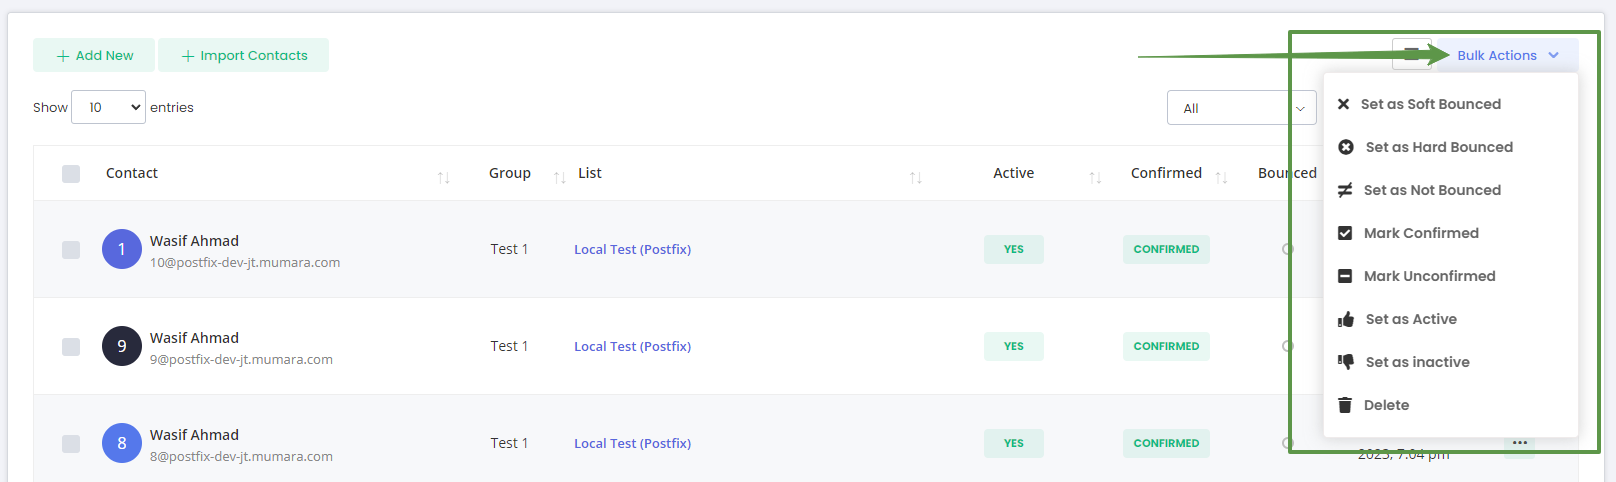
Task: Click avatar circle numbered 1
Action: [122, 249]
